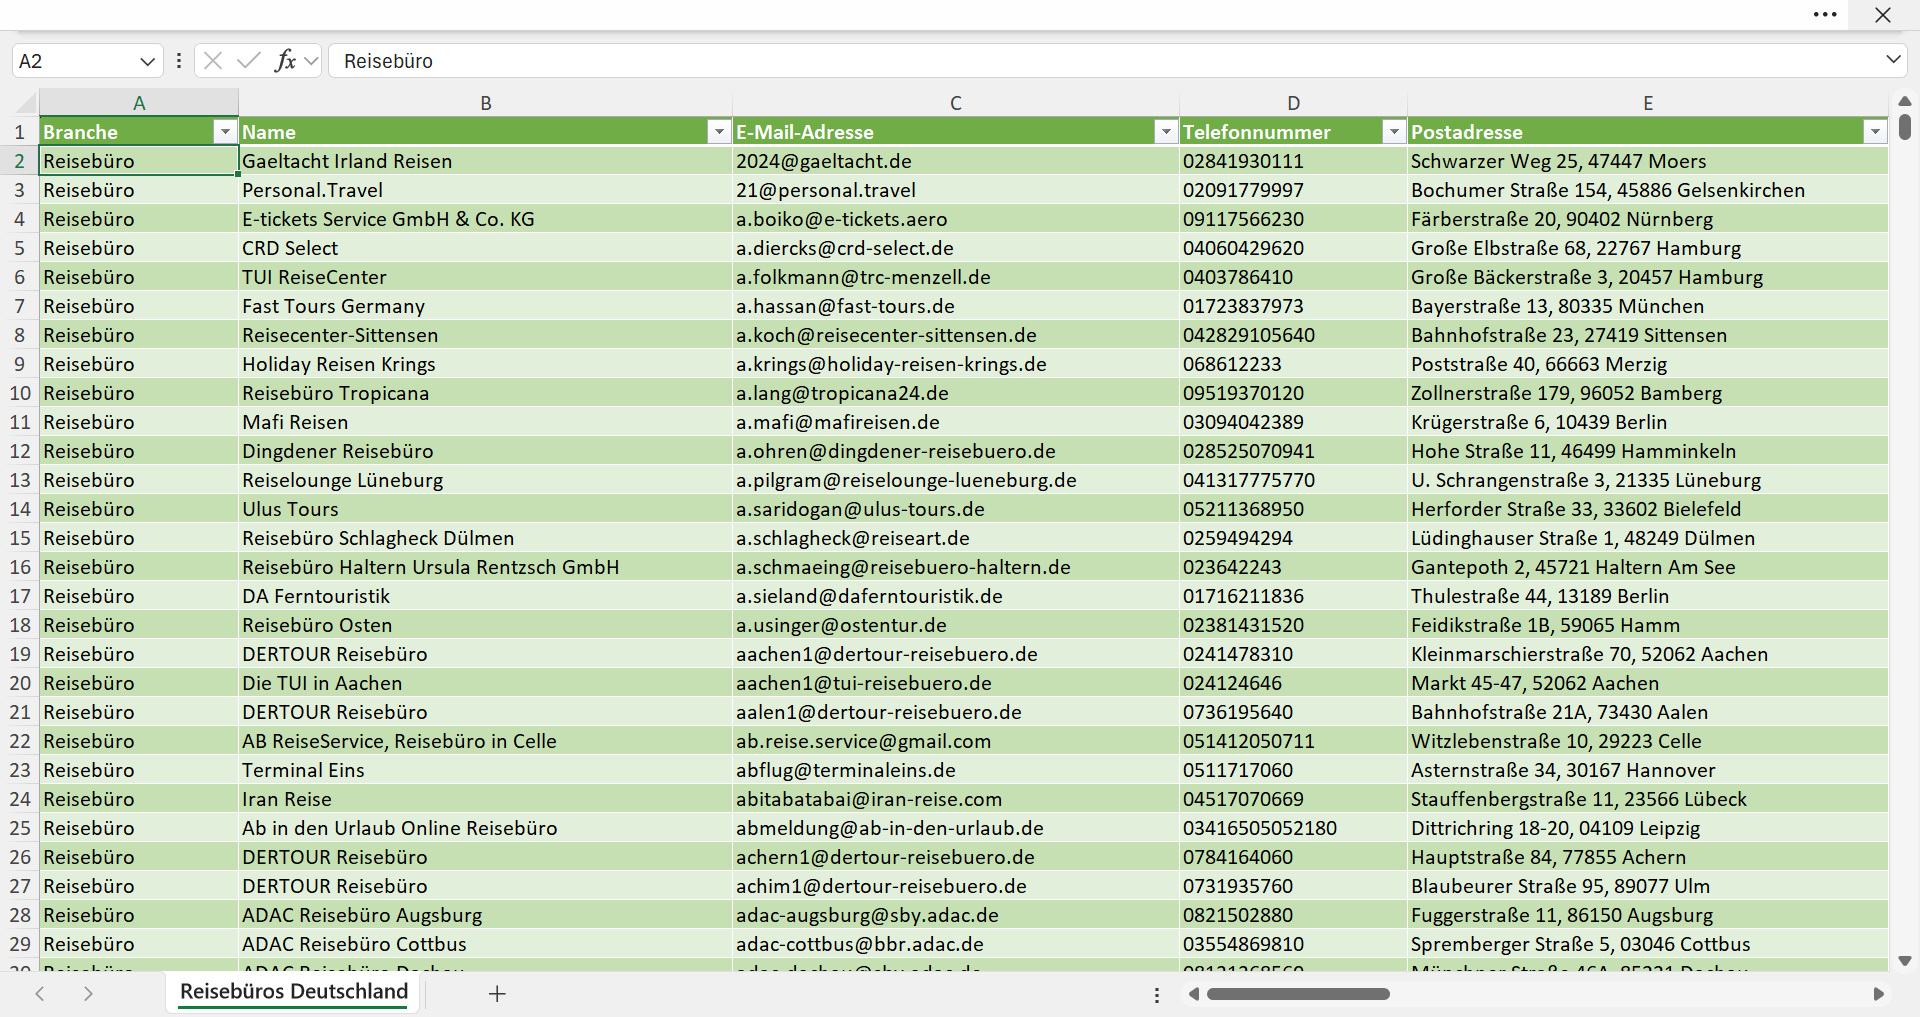Open the Branche column filter dropdown
This screenshot has height=1017, width=1920.
point(225,132)
